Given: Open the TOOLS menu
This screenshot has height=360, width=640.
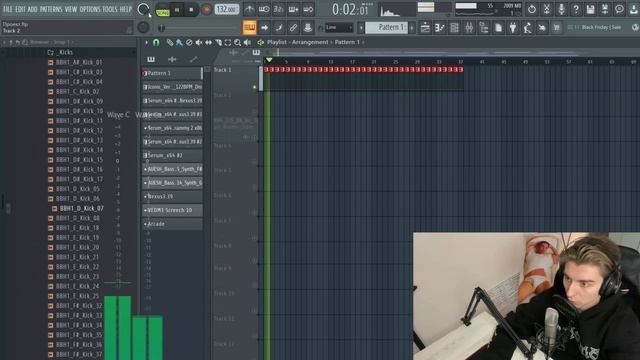Looking at the screenshot, I should pyautogui.click(x=109, y=9).
